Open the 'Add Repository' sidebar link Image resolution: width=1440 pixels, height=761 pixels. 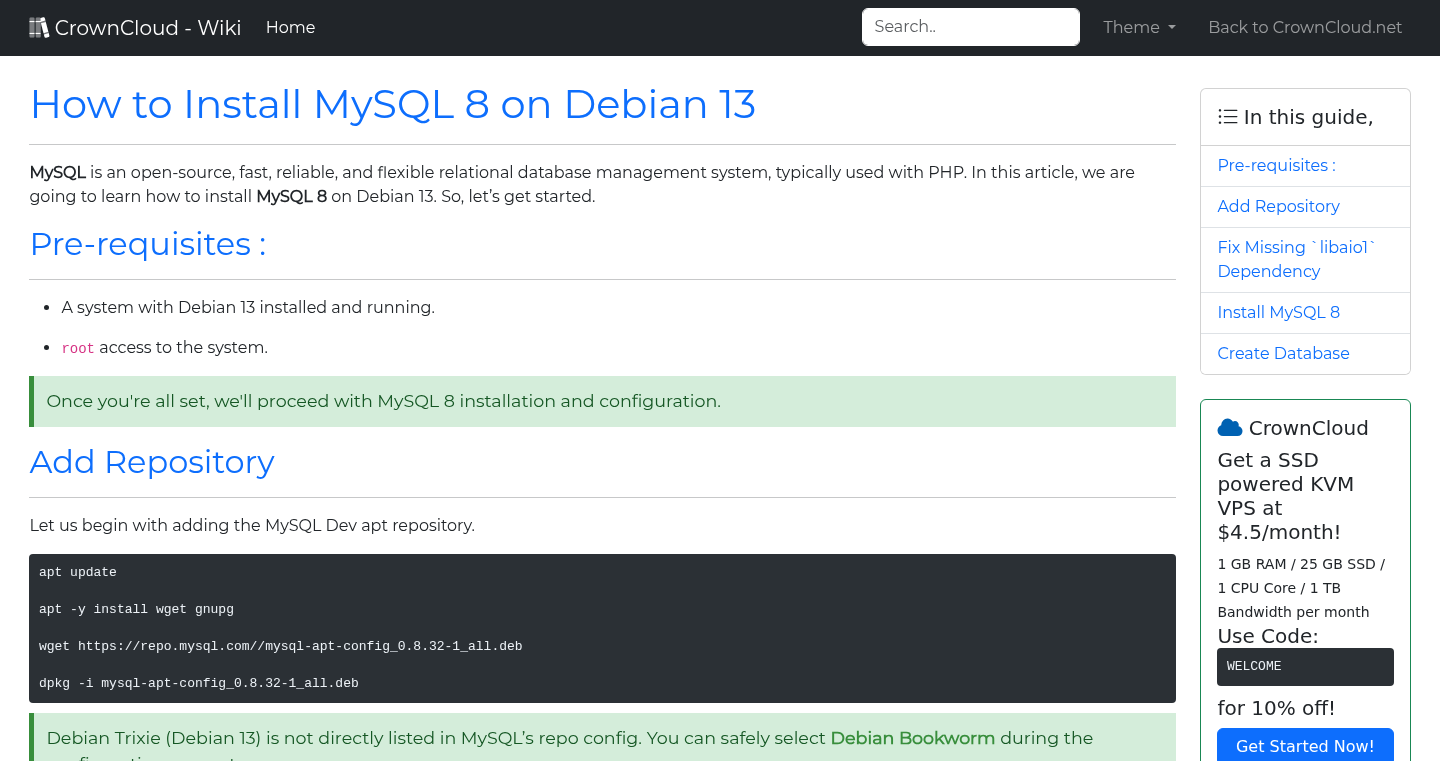(1278, 206)
